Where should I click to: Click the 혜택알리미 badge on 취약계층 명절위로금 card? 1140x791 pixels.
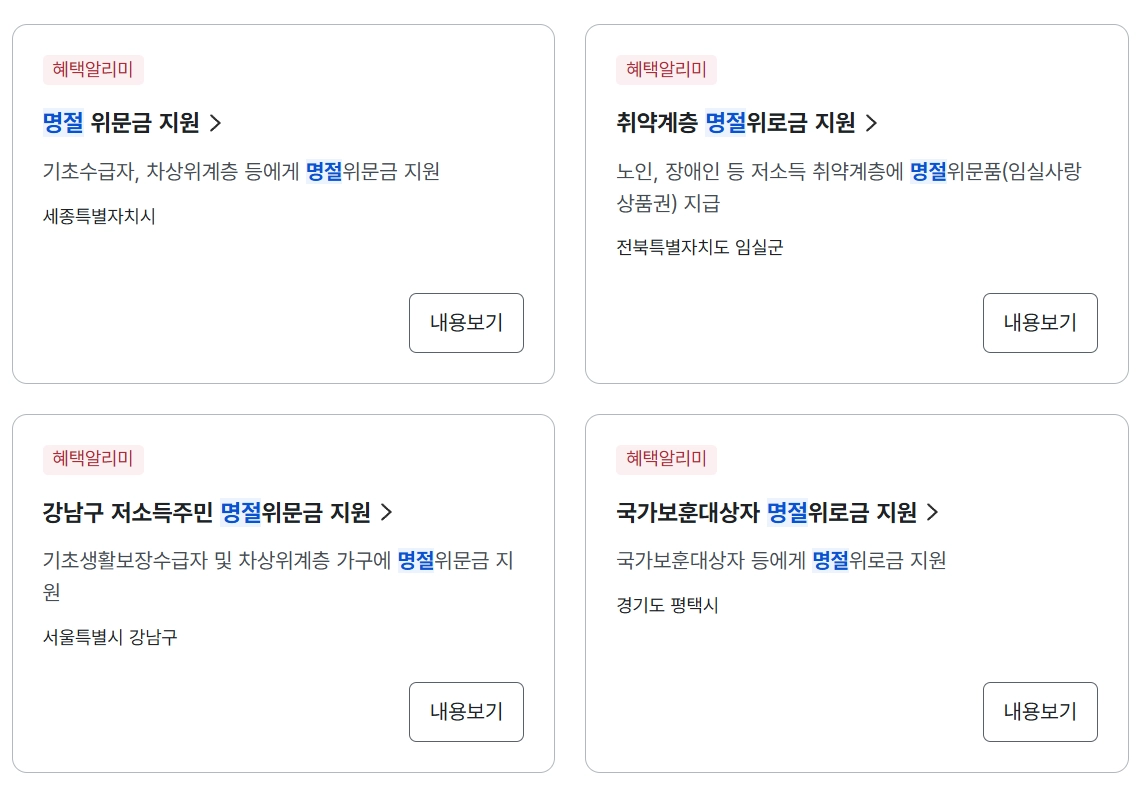(666, 70)
